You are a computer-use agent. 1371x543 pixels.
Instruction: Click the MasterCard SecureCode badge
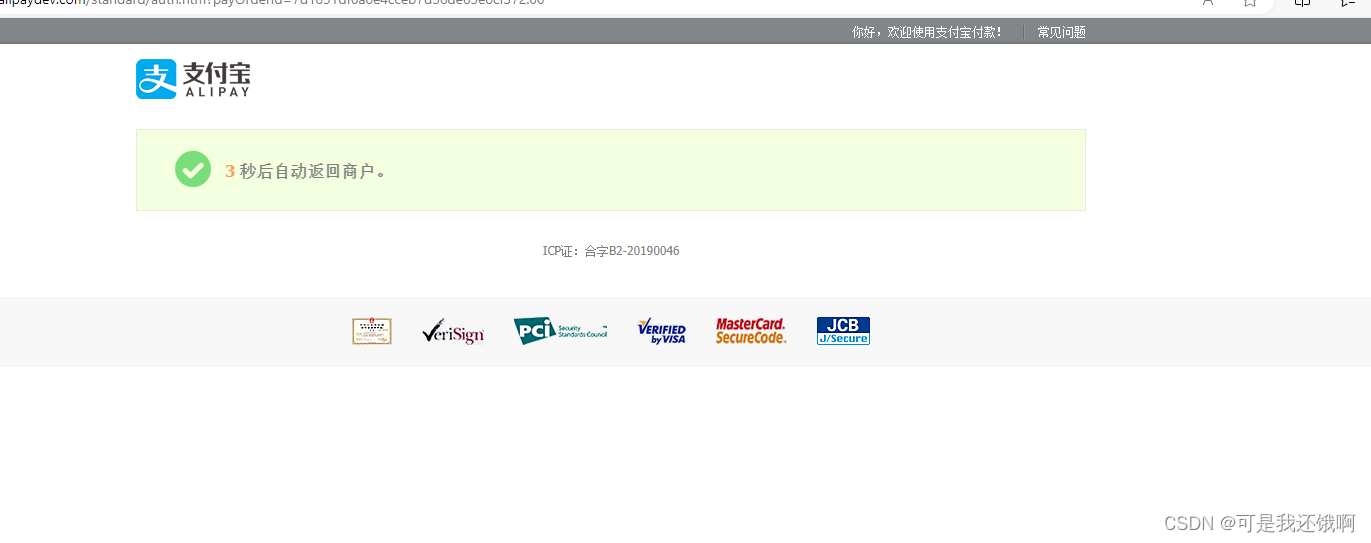751,331
